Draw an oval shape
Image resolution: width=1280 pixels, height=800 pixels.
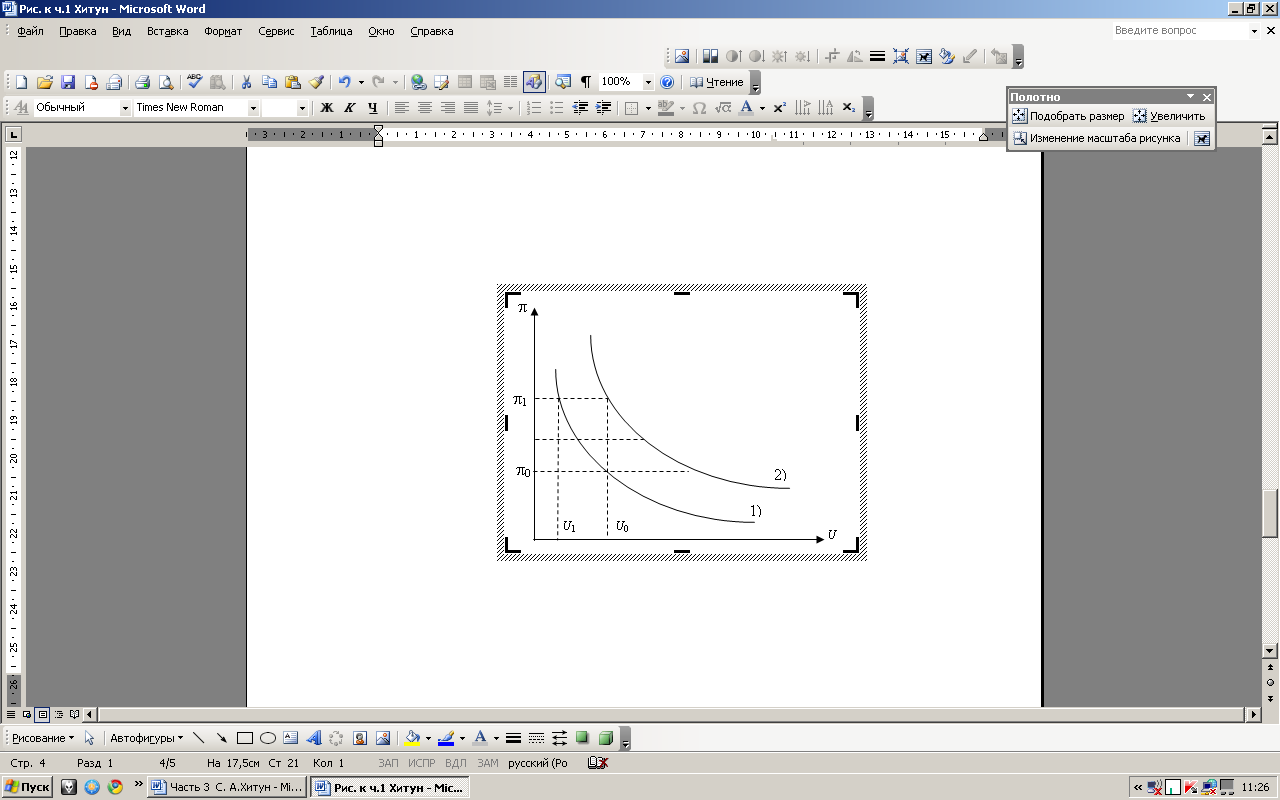click(x=267, y=738)
